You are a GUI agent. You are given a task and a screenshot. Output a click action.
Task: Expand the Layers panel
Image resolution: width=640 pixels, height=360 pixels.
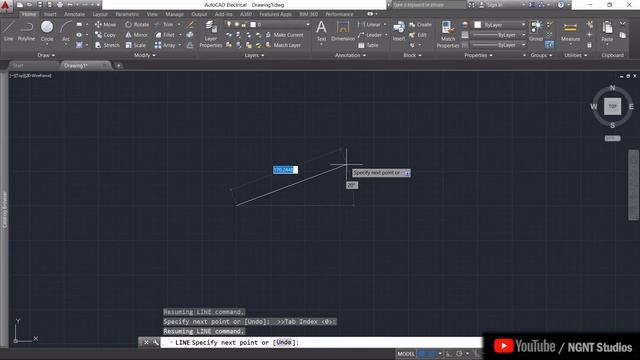254,55
